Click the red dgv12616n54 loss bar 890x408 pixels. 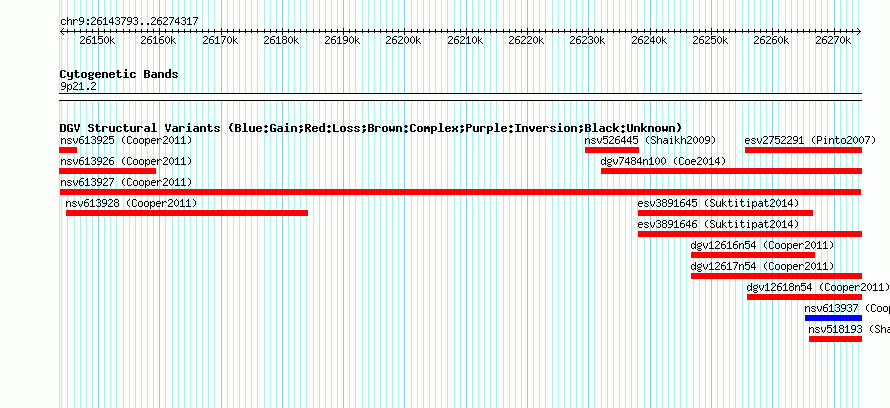(x=753, y=255)
